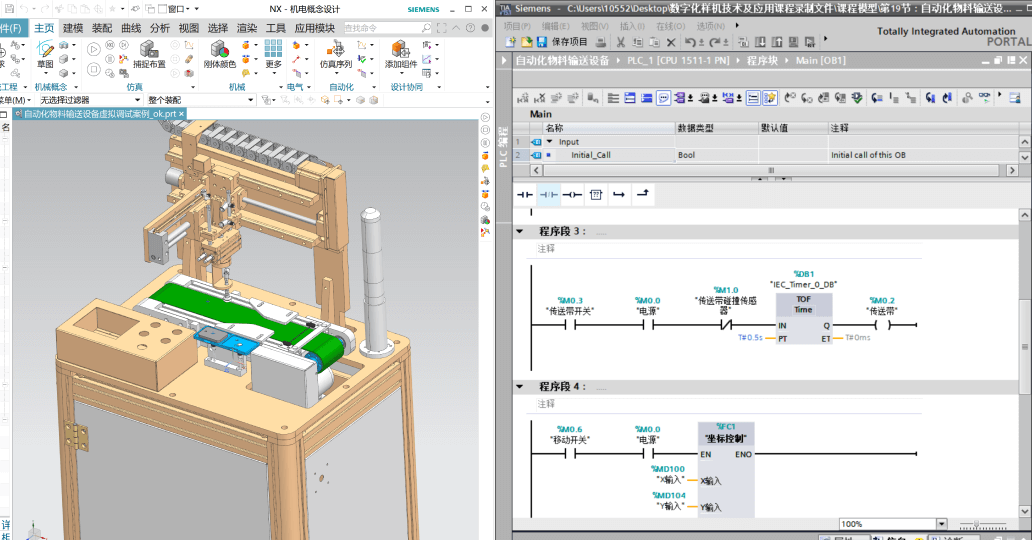Open the 窗口 window dropdown in NX
1032x540 pixels.
[x=177, y=9]
